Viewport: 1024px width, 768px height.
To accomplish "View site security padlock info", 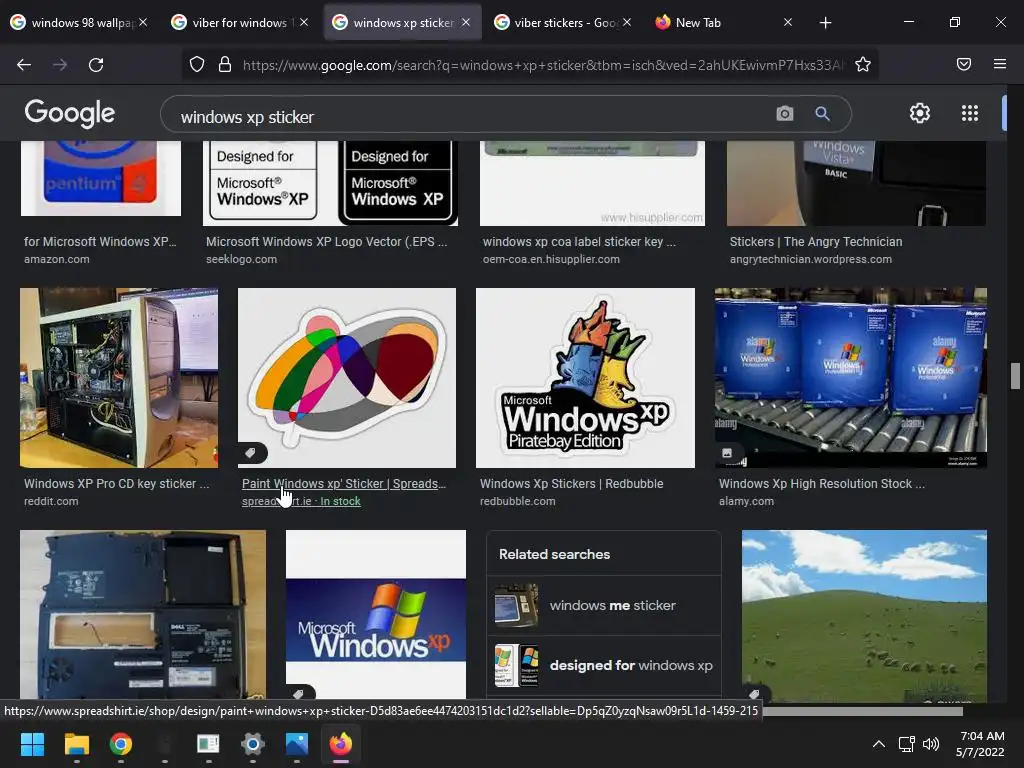I will (x=225, y=64).
